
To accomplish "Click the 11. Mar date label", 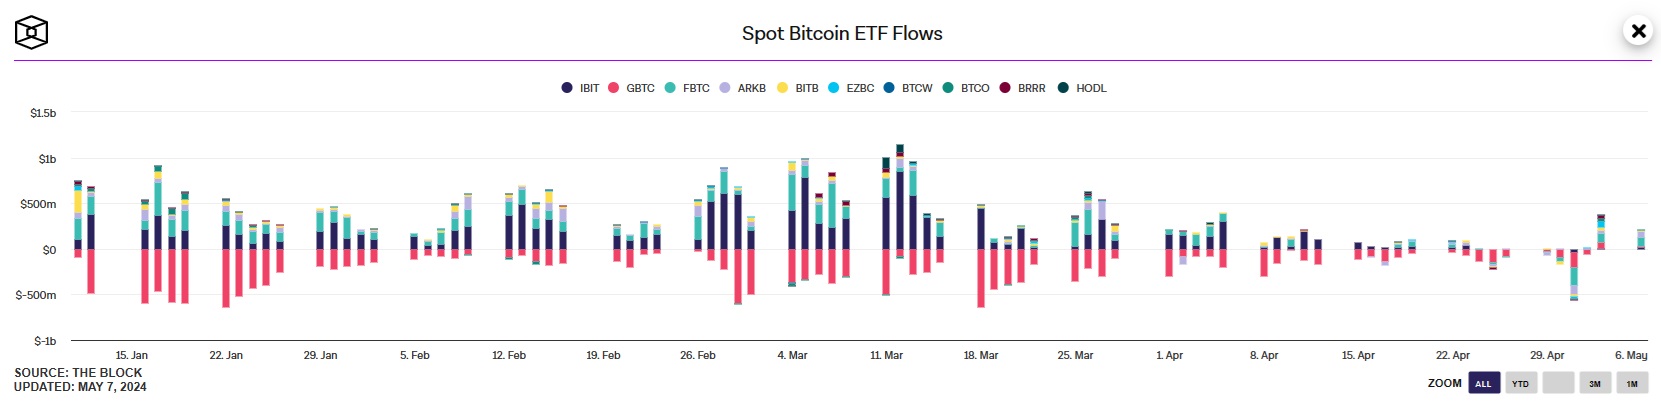I will coord(886,355).
